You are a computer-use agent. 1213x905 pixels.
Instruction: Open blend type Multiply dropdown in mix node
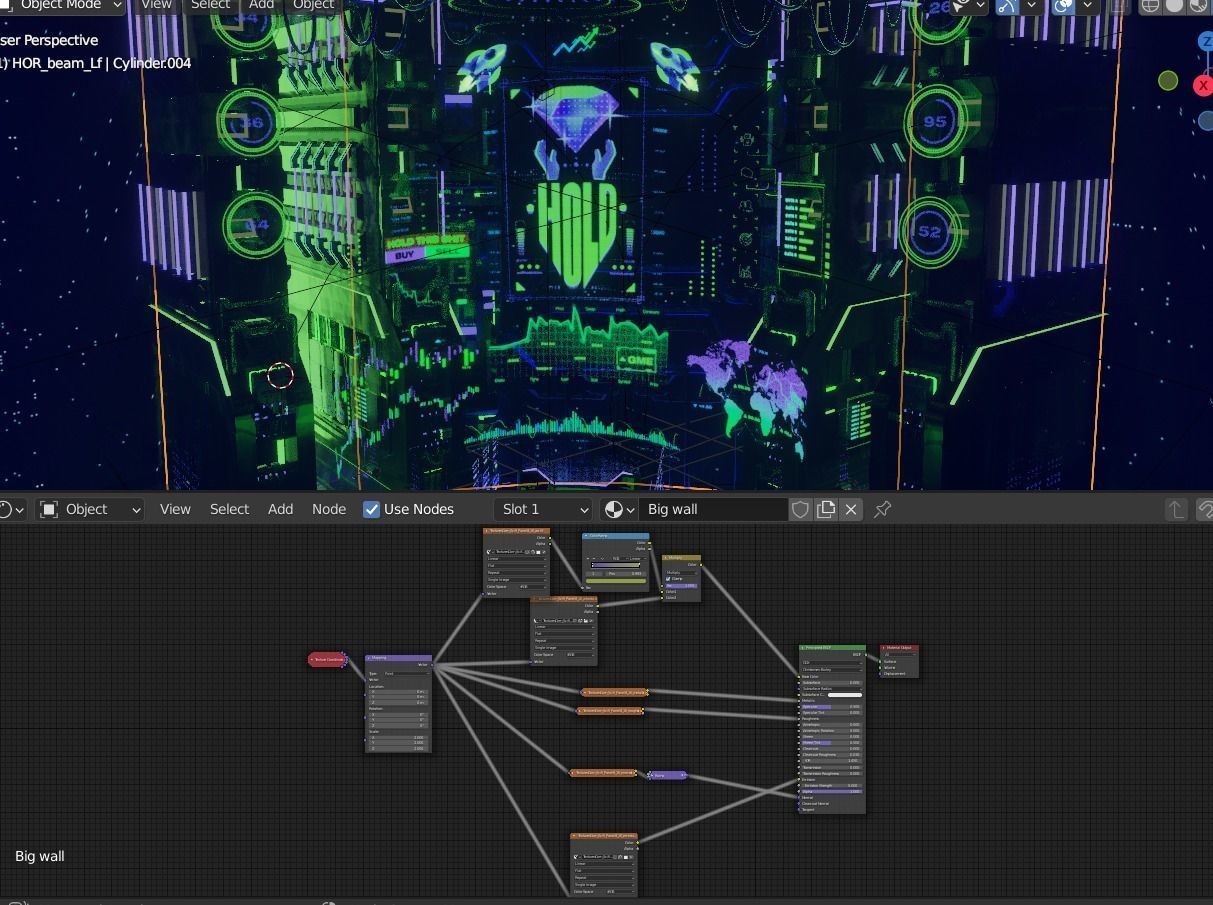point(681,572)
